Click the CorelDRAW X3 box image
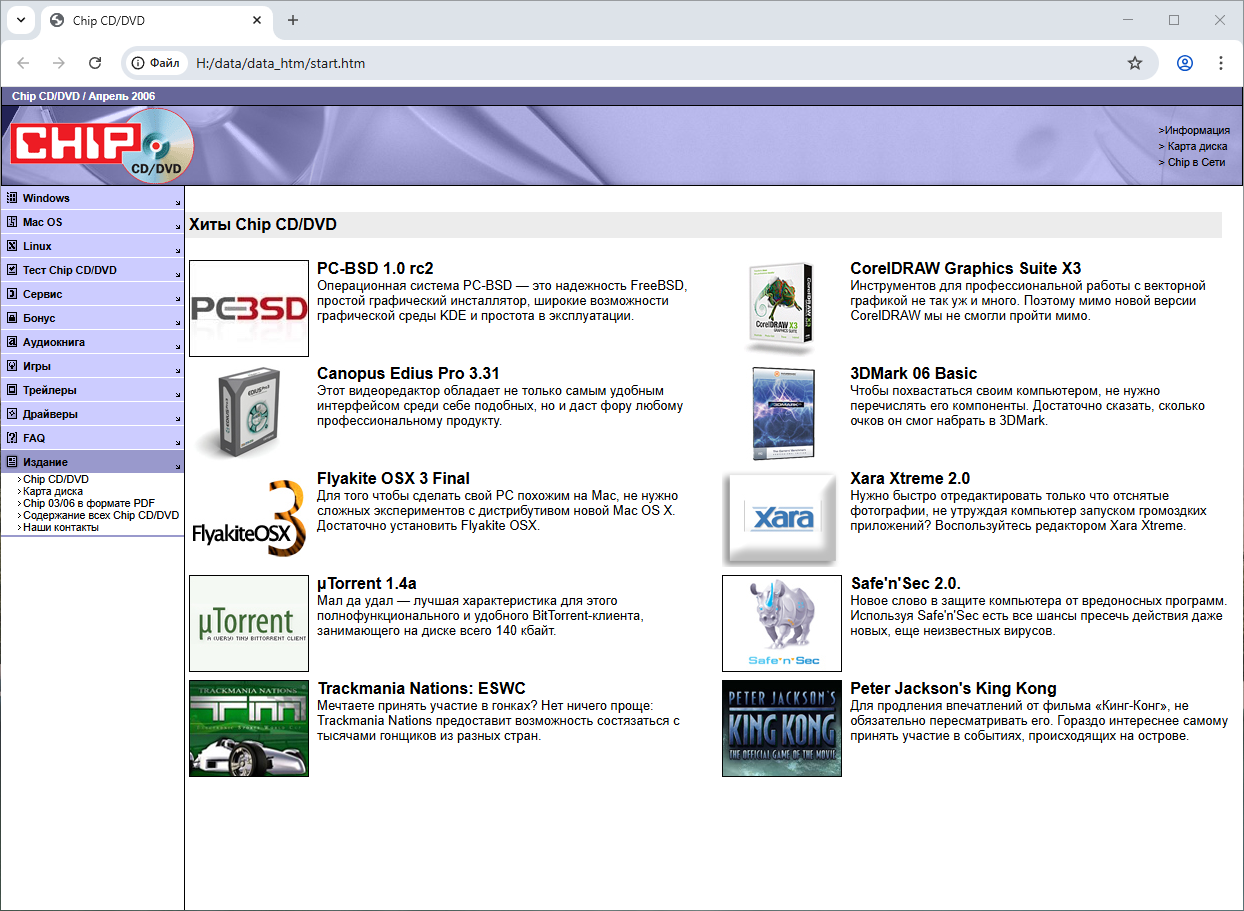This screenshot has width=1244, height=911. click(782, 308)
